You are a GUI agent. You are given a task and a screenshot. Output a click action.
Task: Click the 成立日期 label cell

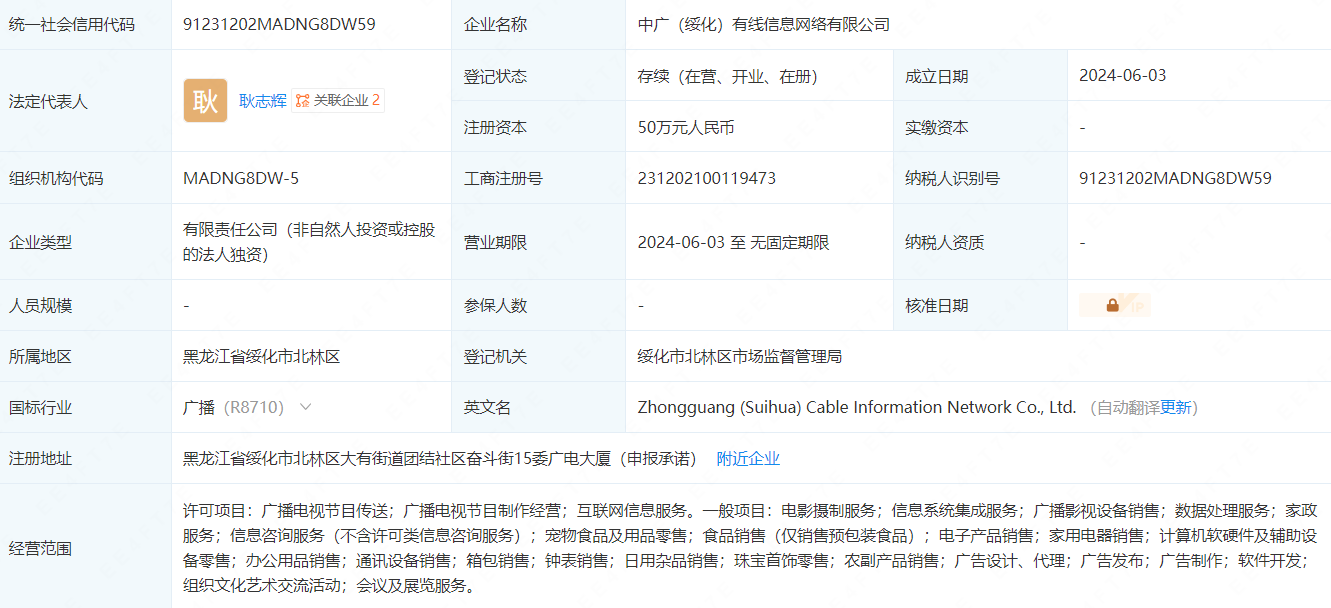pos(980,76)
